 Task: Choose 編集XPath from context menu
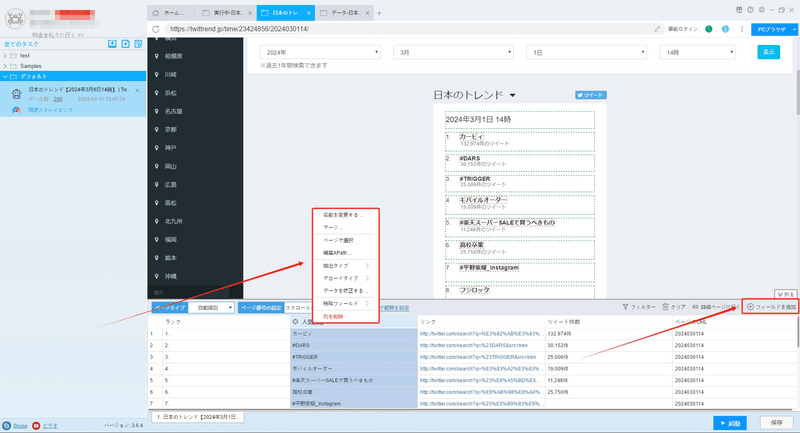[x=337, y=253]
